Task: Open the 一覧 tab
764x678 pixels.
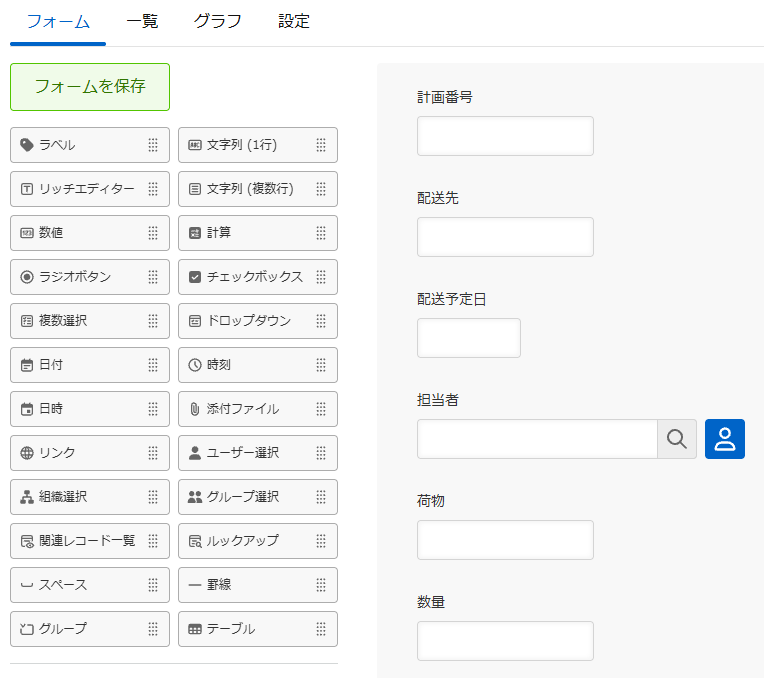Action: [142, 21]
